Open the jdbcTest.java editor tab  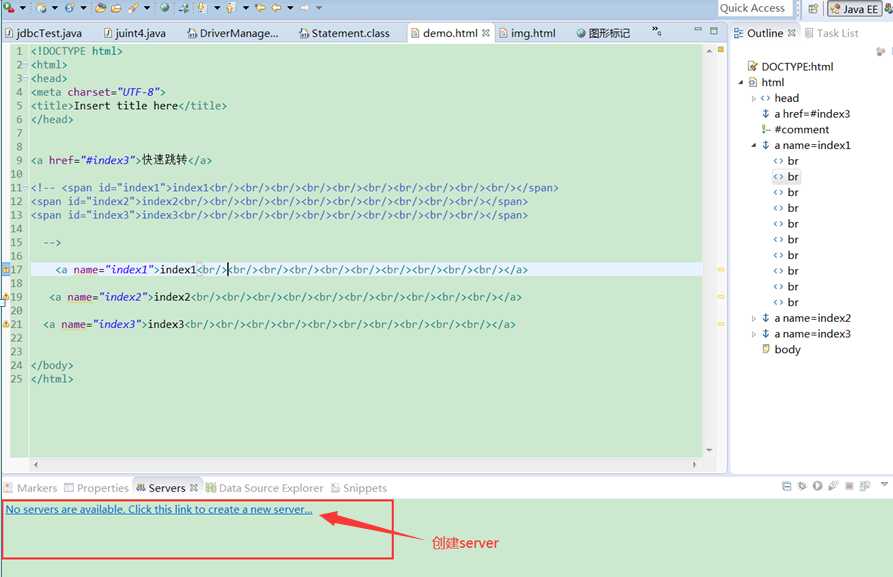point(43,33)
